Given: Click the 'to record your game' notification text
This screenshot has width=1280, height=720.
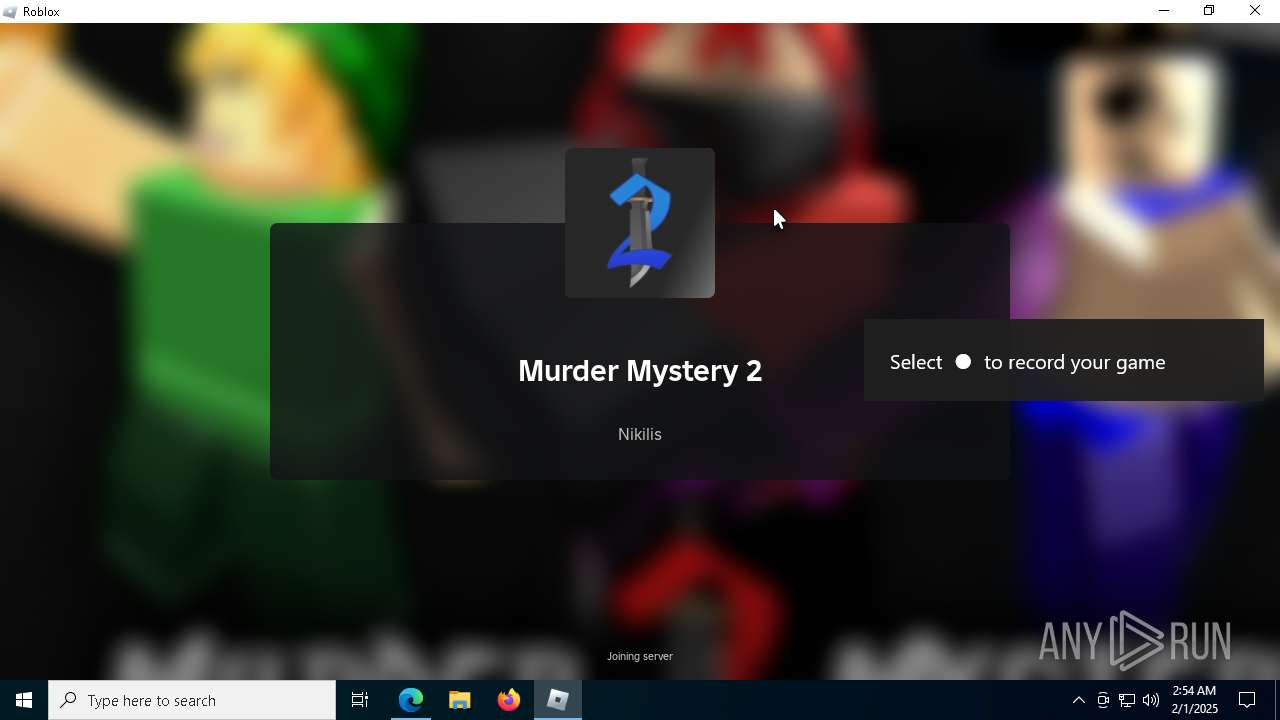Looking at the screenshot, I should (1075, 362).
